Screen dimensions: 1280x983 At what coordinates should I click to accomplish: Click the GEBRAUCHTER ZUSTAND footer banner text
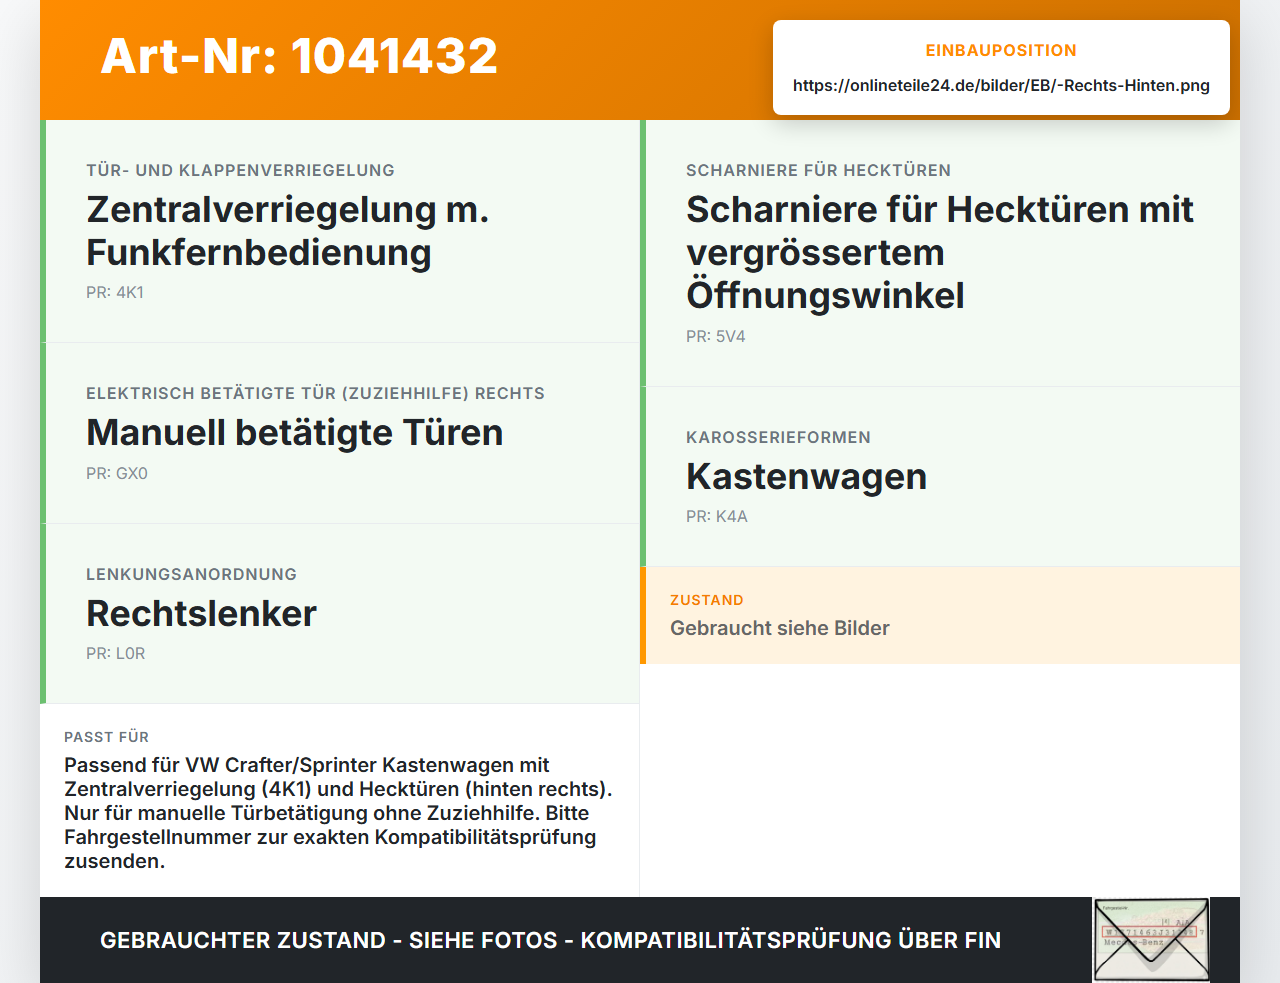point(550,940)
